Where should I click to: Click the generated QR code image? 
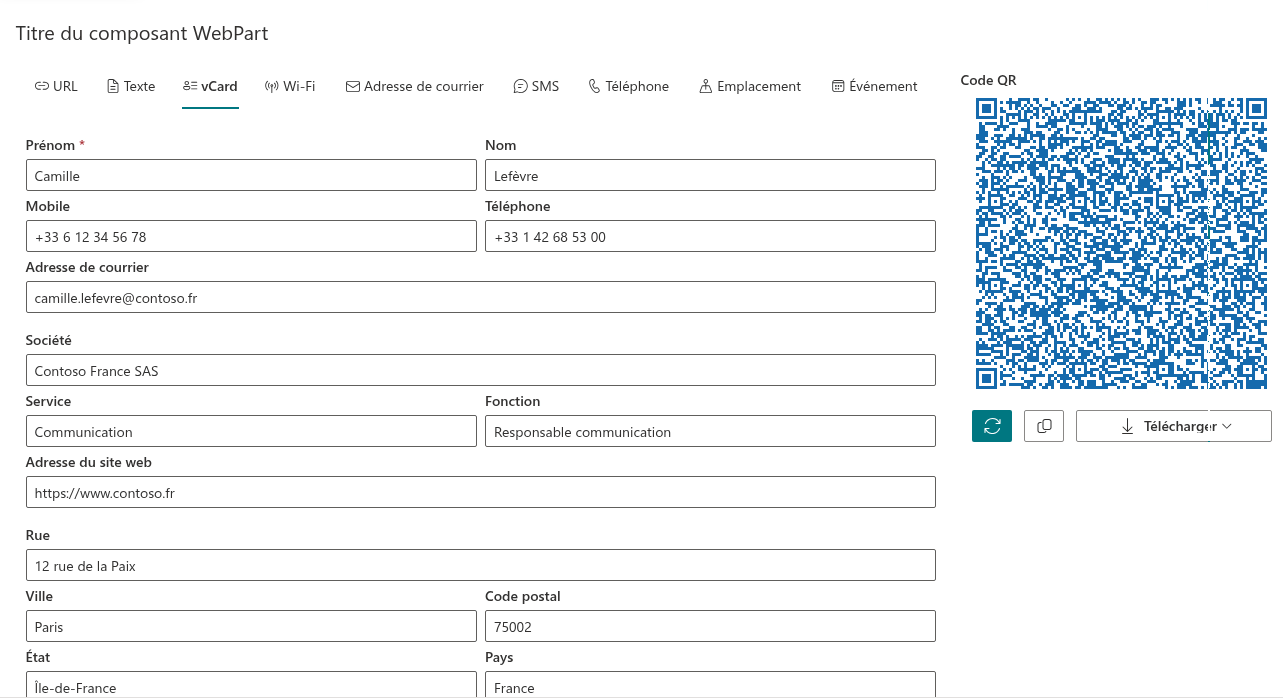[x=1121, y=243]
